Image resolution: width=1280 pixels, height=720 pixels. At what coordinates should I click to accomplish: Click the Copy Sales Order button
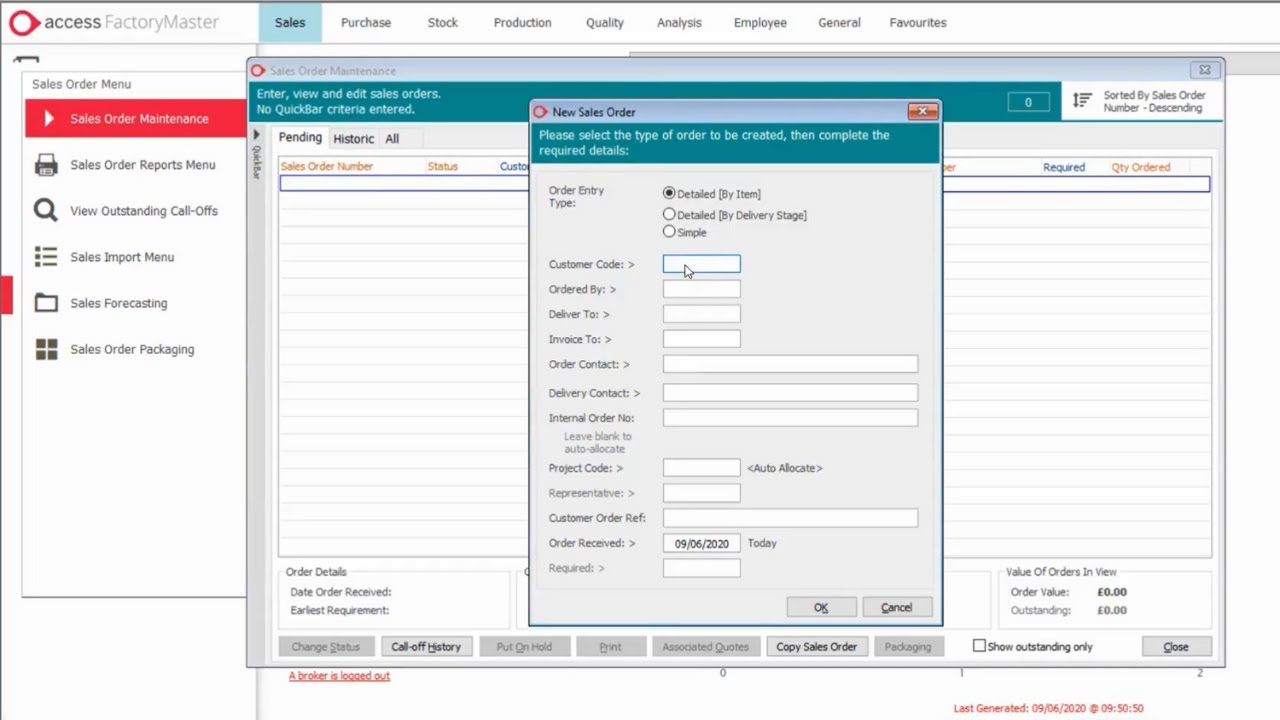(817, 646)
